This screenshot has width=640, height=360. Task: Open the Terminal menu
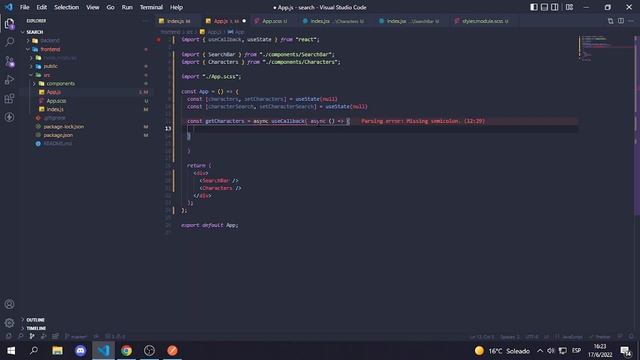(x=151, y=7)
